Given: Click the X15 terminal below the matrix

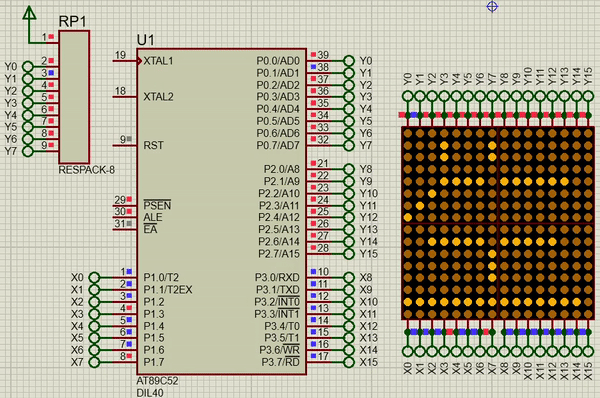Looking at the screenshot, I should (589, 351).
